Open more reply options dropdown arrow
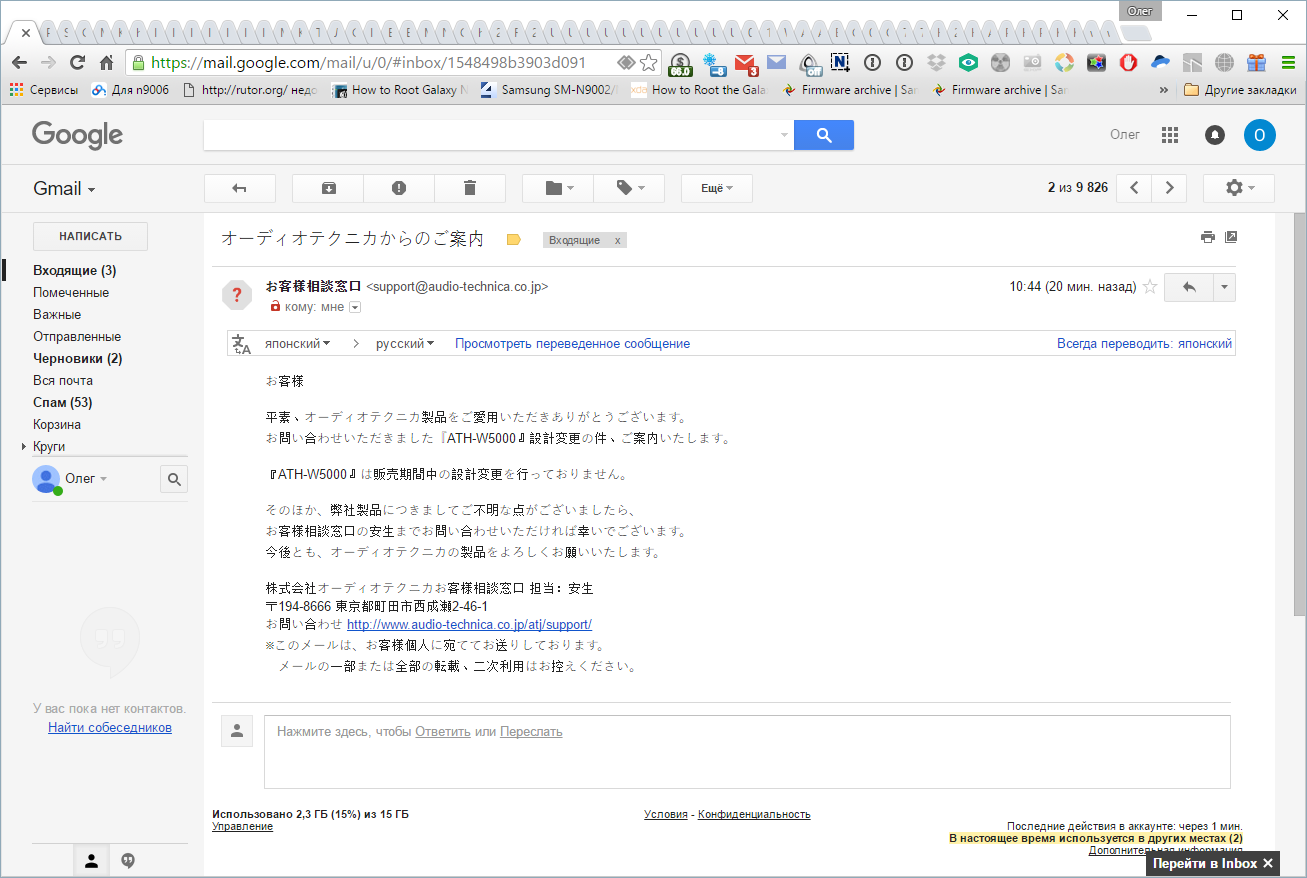Image resolution: width=1307 pixels, height=878 pixels. coord(1225,287)
